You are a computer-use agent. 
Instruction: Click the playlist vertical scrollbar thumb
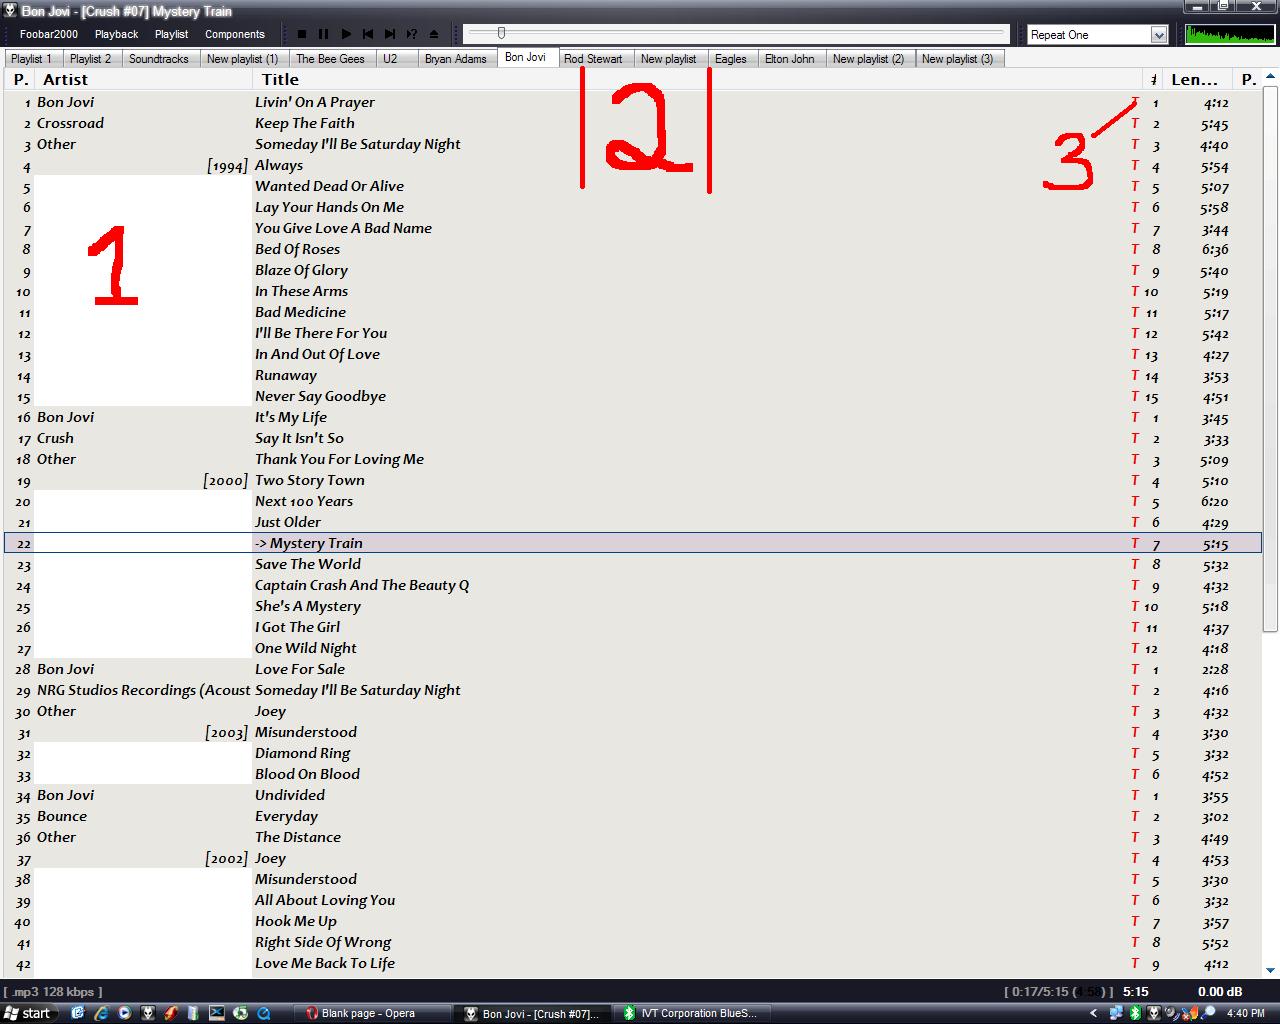[1270, 357]
